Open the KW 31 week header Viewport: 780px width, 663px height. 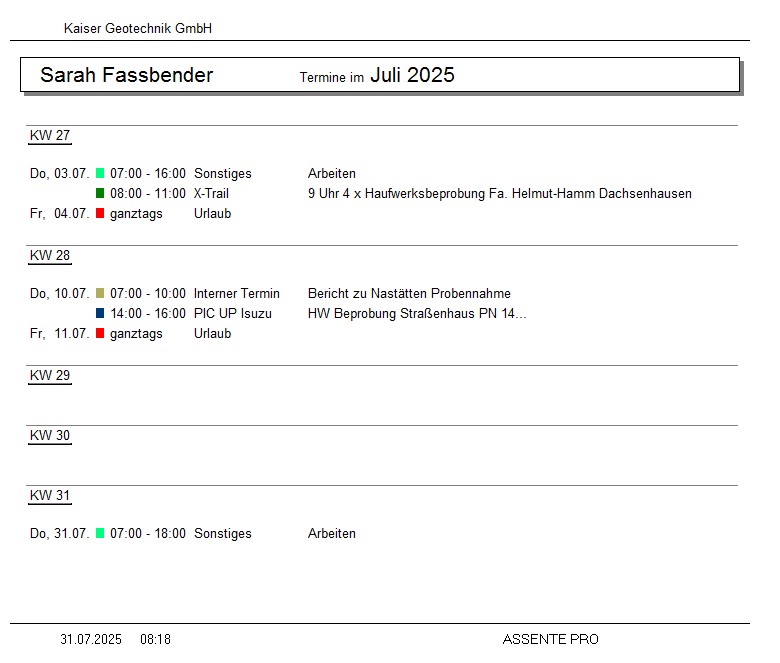pyautogui.click(x=50, y=496)
